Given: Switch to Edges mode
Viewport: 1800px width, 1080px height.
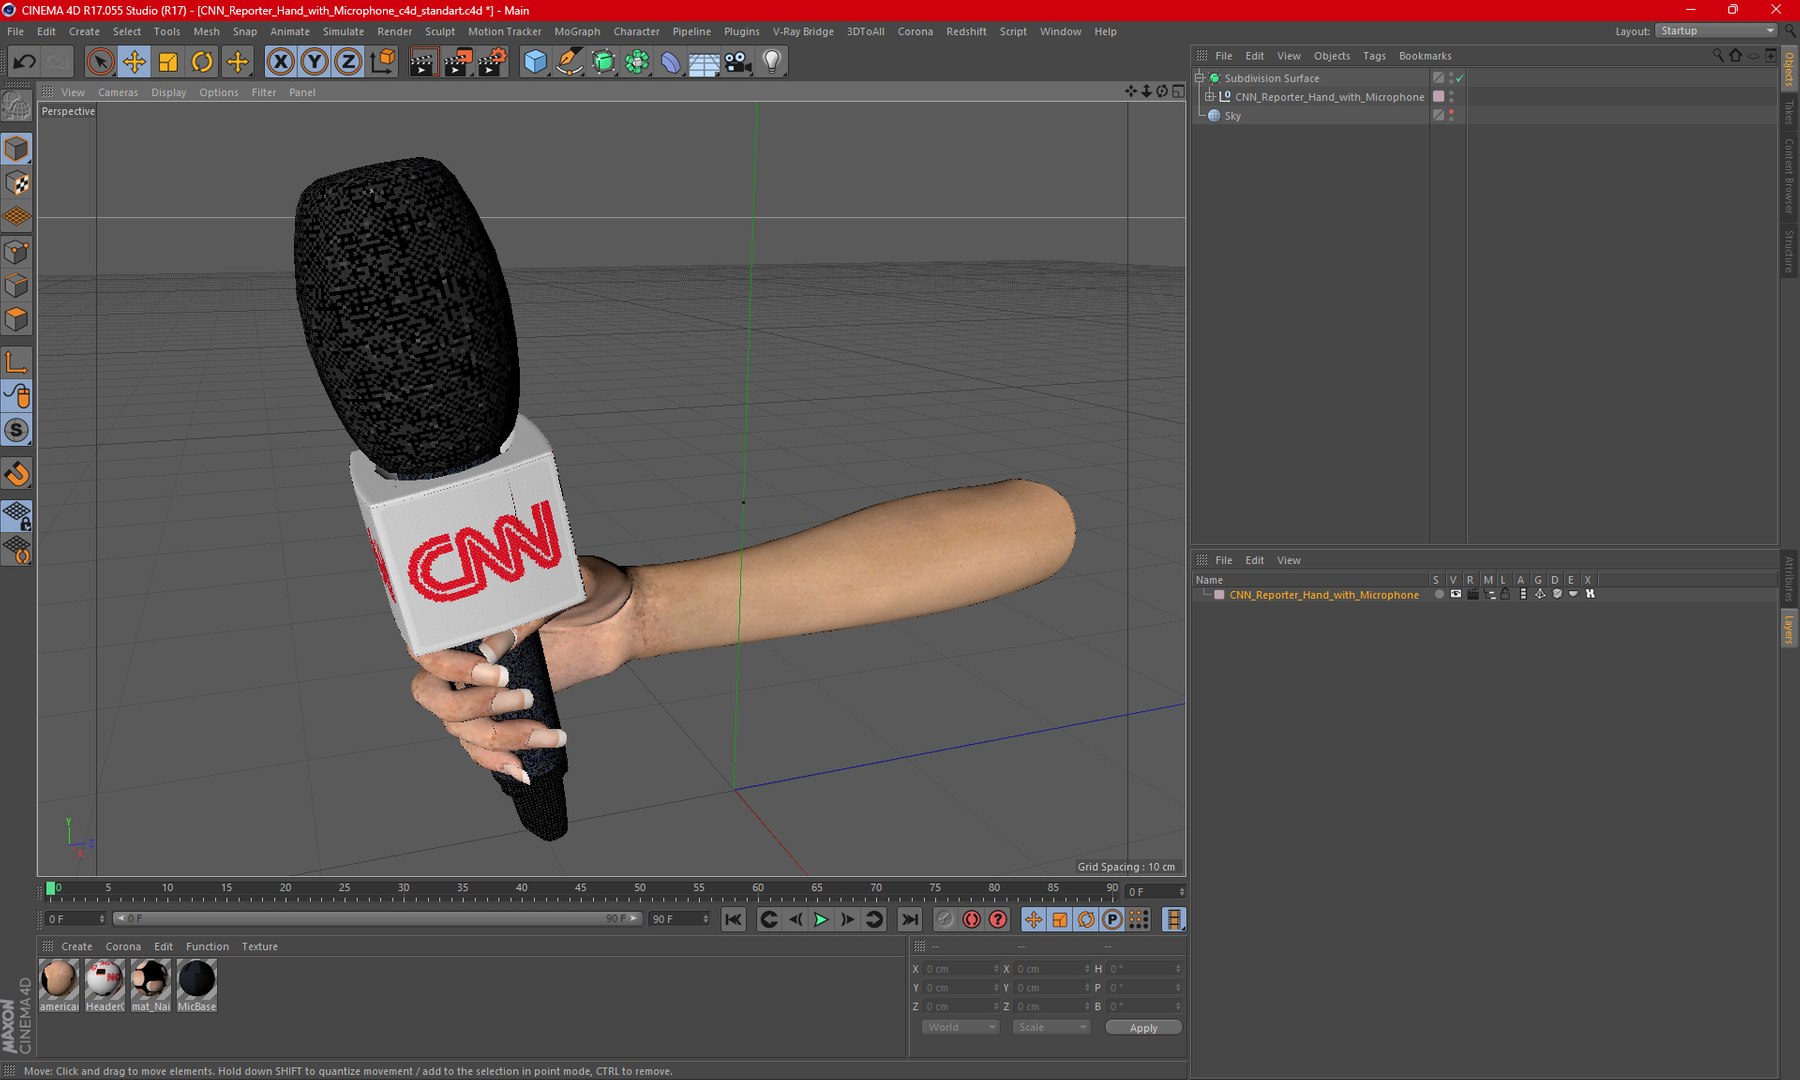Looking at the screenshot, I should coord(17,286).
